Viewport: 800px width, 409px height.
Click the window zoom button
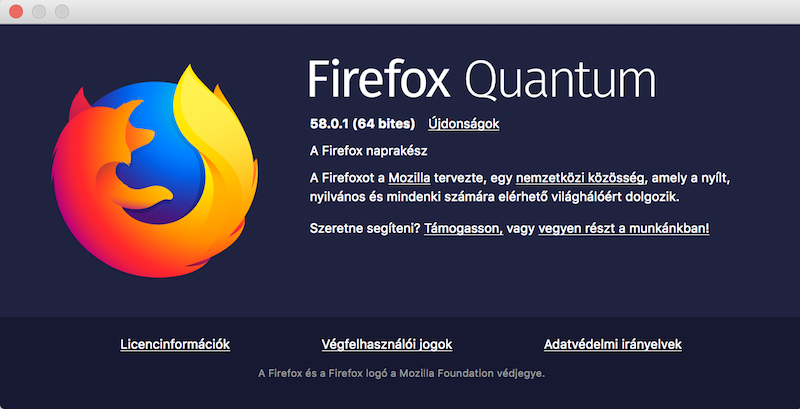[x=62, y=12]
